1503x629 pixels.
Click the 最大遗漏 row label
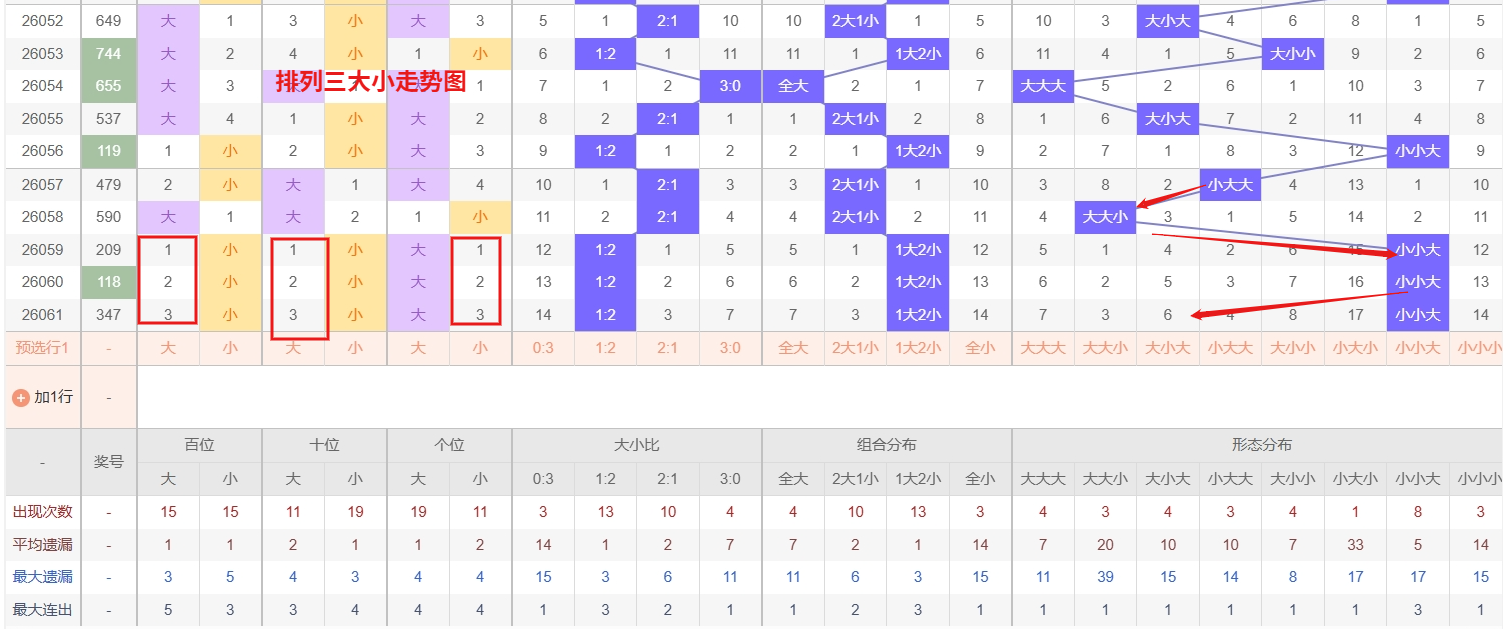tap(41, 578)
